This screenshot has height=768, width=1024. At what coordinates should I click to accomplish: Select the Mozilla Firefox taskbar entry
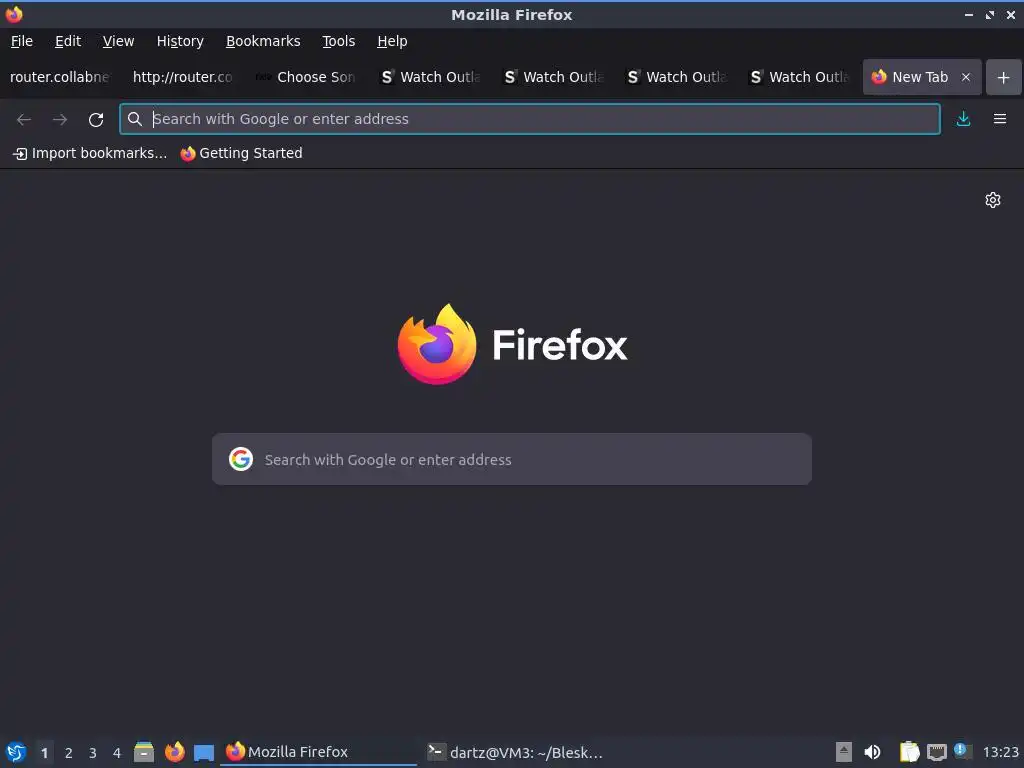click(318, 752)
